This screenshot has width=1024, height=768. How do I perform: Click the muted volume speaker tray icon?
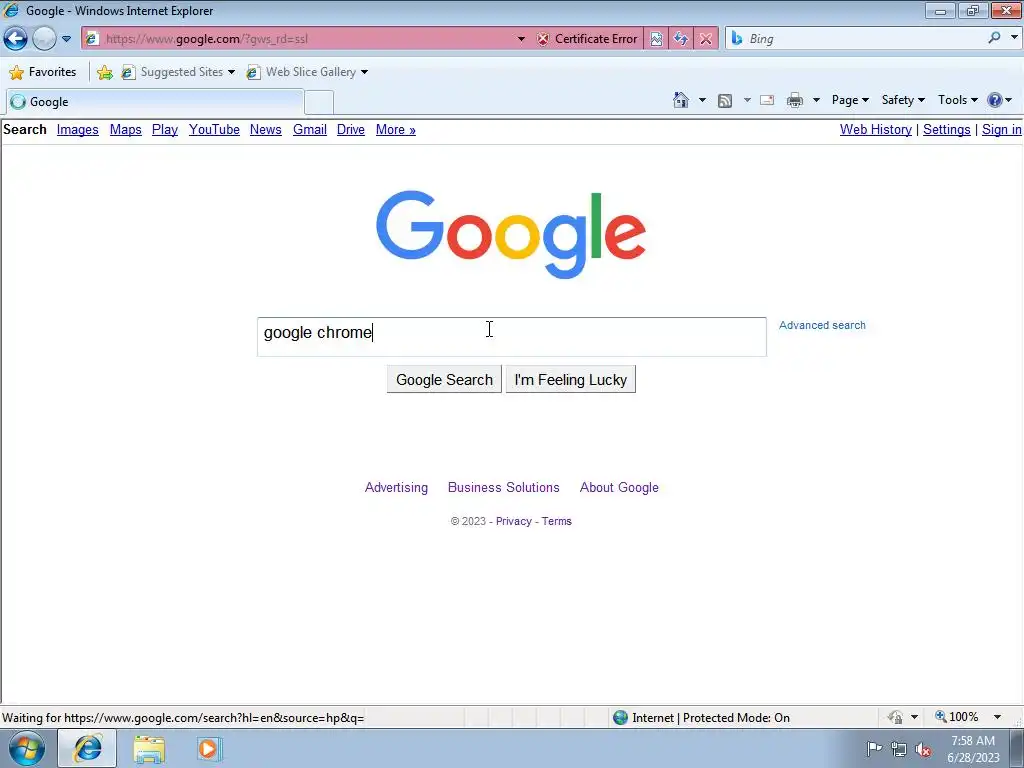point(923,749)
